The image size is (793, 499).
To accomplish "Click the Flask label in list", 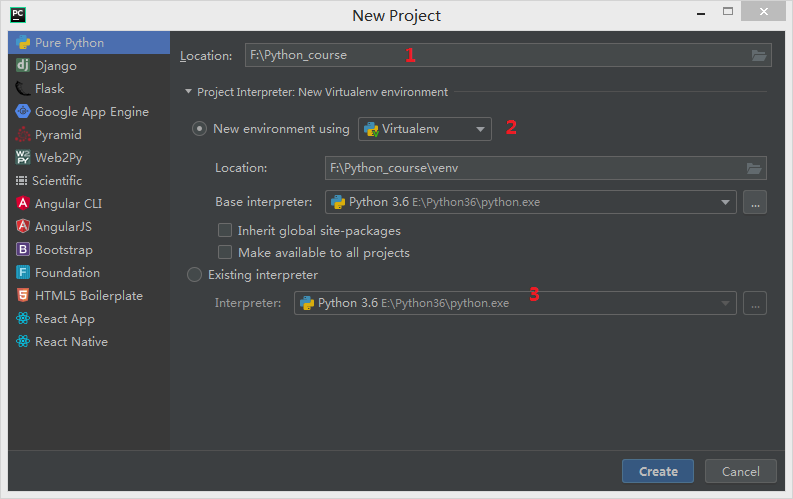I will pyautogui.click(x=50, y=88).
